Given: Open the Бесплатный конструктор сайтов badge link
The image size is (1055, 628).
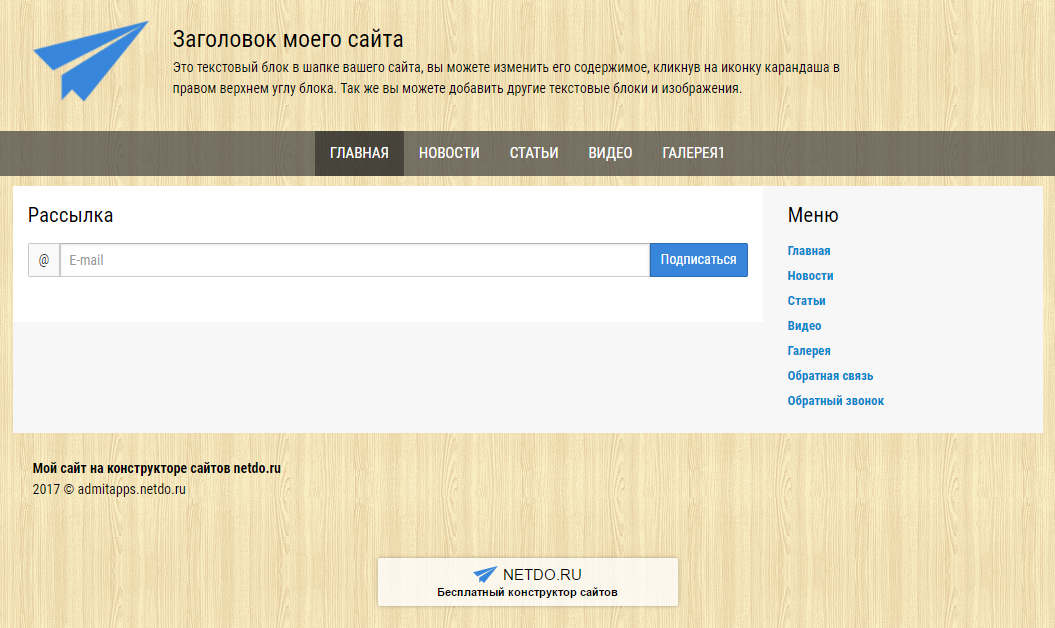Looking at the screenshot, I should (x=527, y=592).
